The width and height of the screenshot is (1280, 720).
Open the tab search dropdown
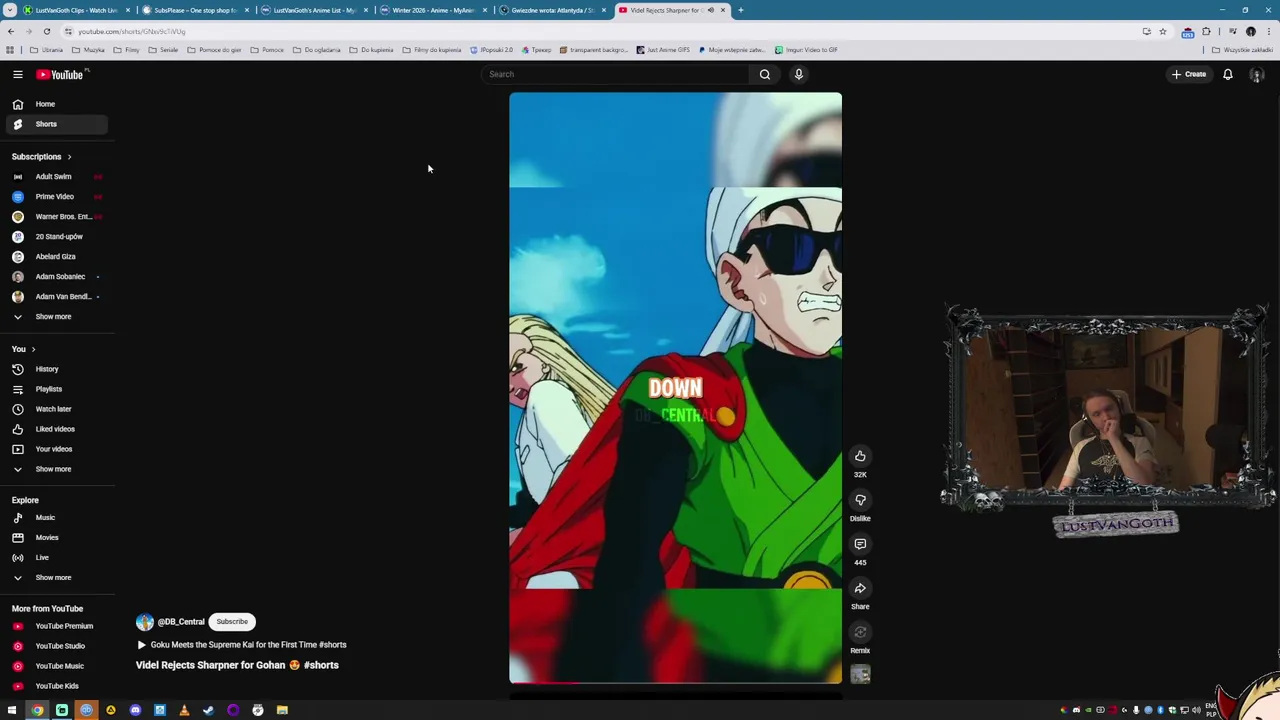coord(9,10)
